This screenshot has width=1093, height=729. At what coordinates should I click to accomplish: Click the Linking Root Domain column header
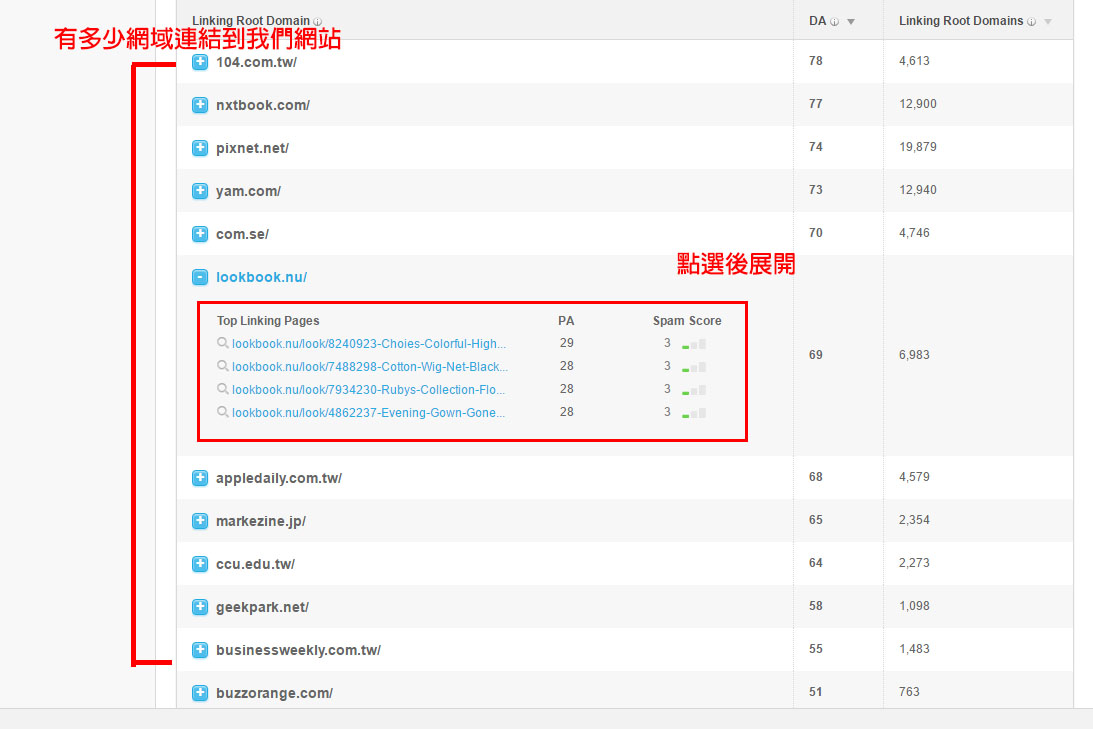click(251, 21)
